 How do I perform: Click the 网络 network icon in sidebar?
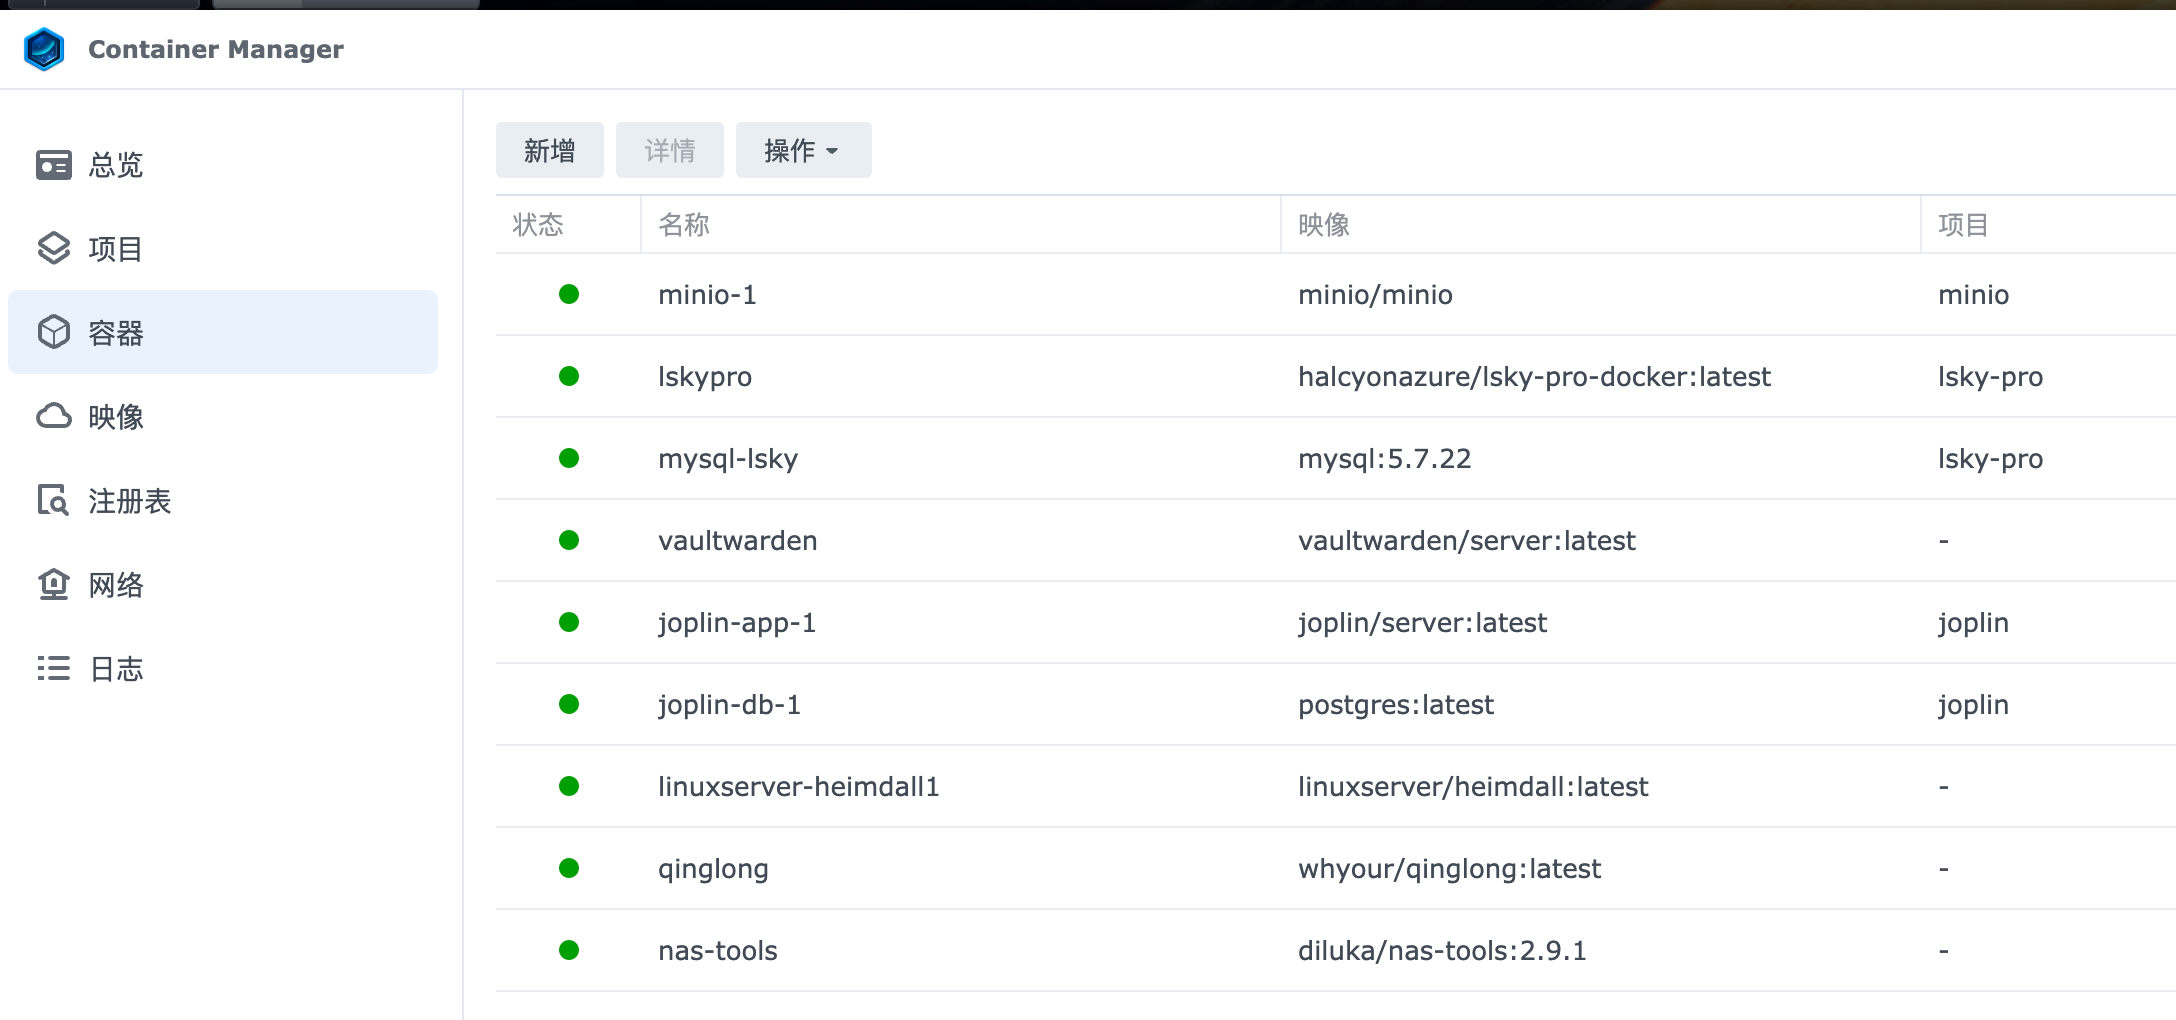point(54,584)
